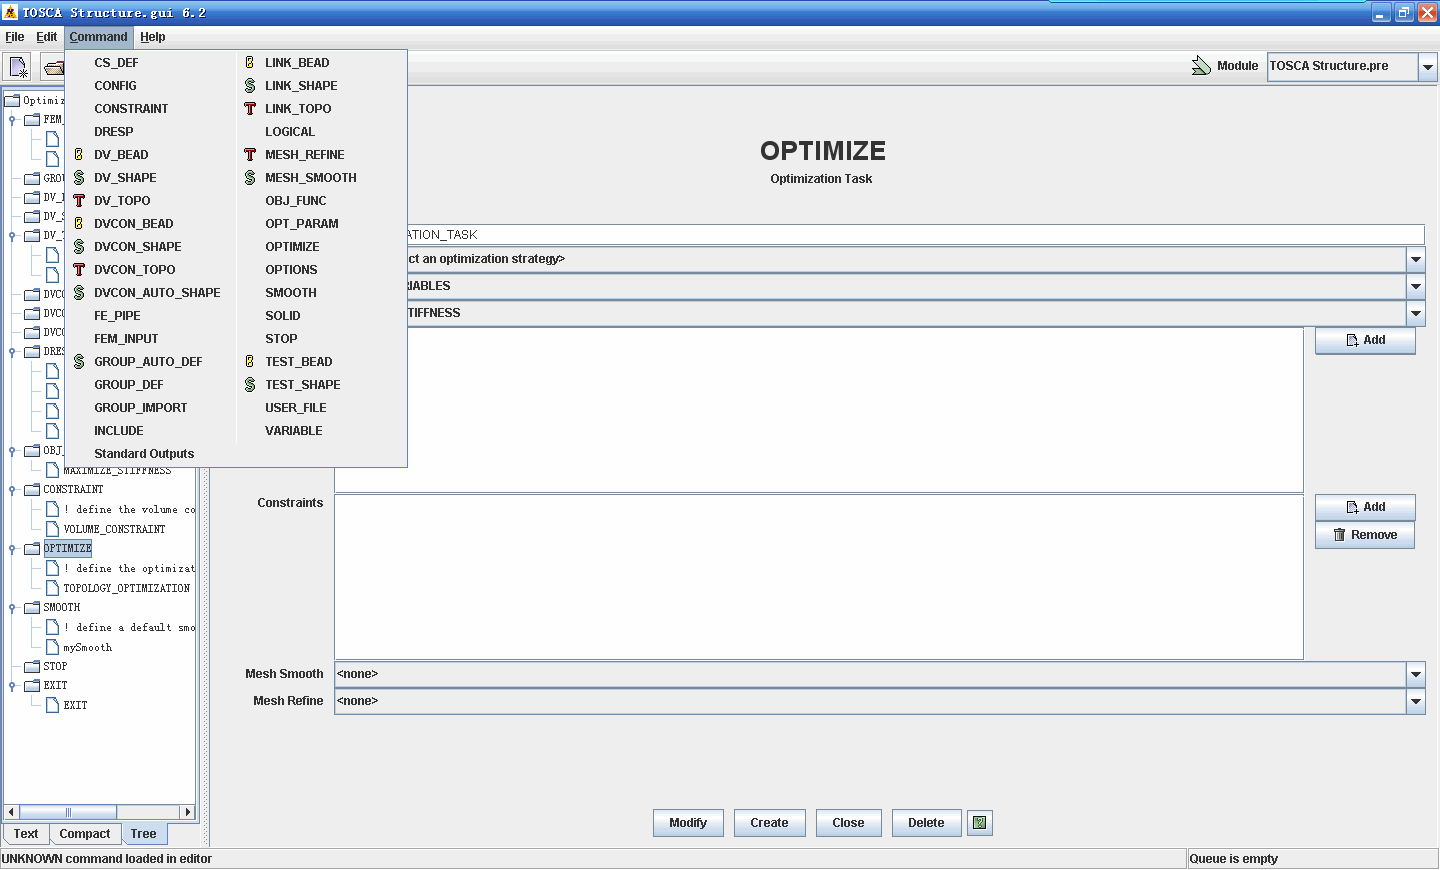Choose VARIABLE from the Command menu
The image size is (1440, 870).
pos(293,431)
